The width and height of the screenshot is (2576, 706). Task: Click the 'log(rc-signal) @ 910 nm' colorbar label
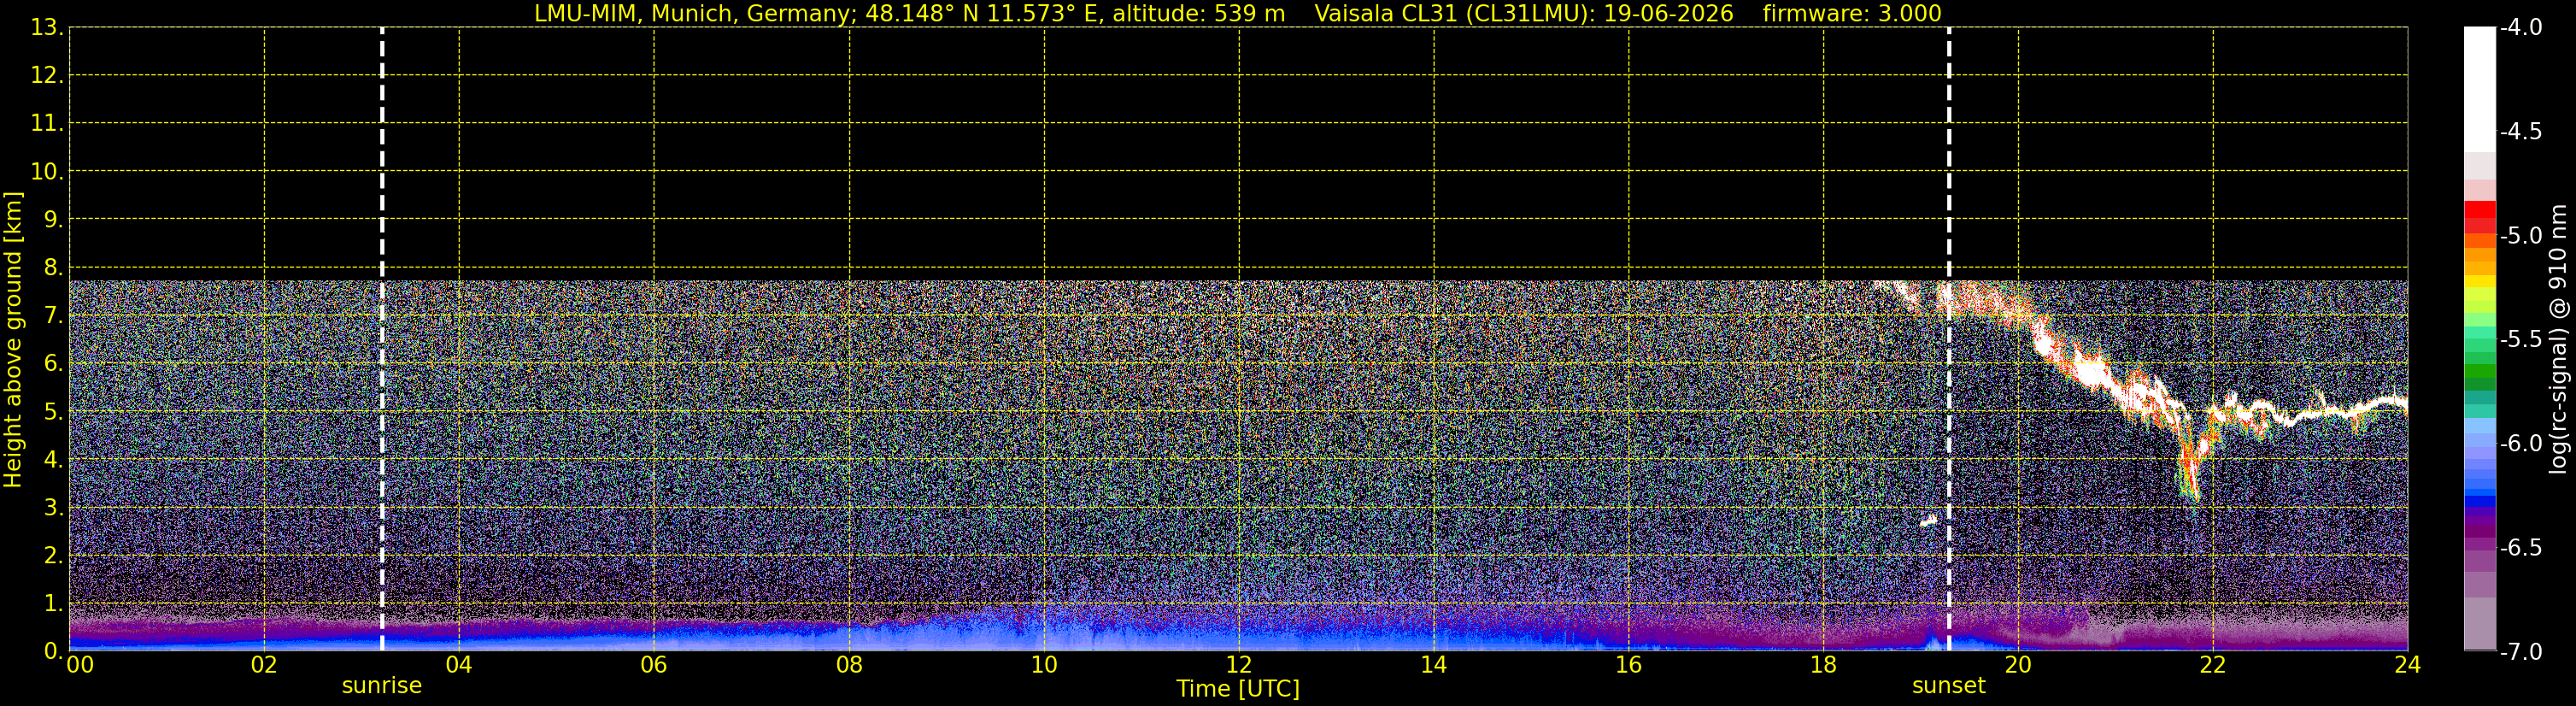click(2558, 340)
